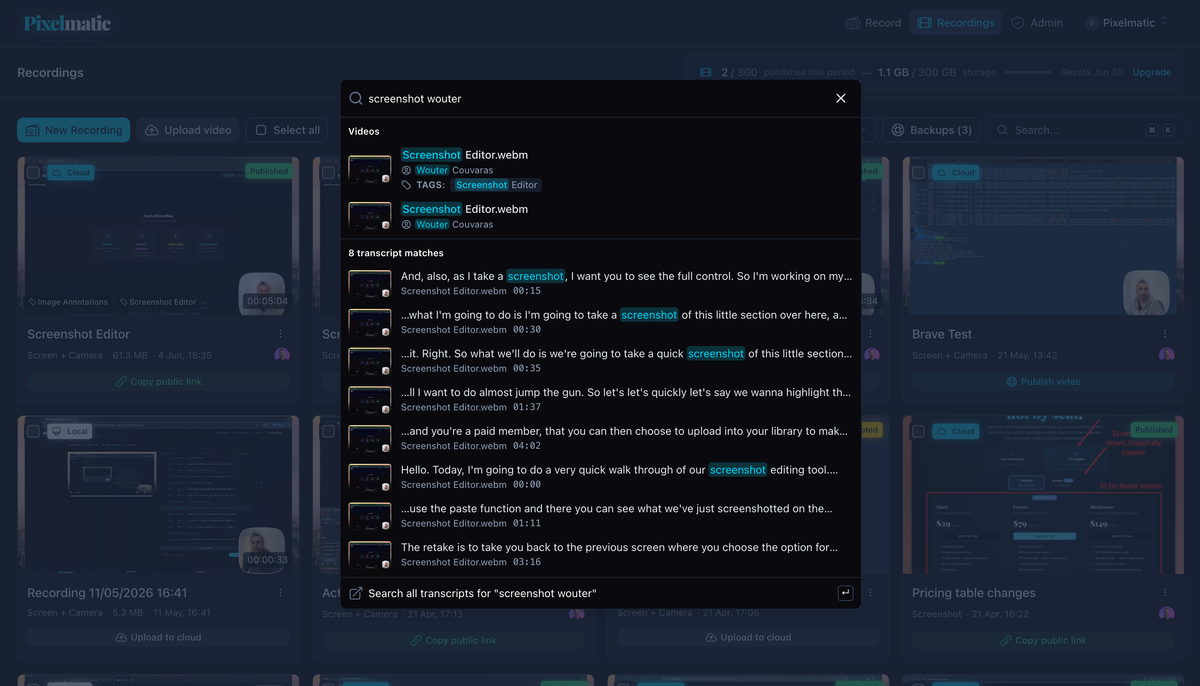The height and width of the screenshot is (686, 1200).
Task: Select the Brave Test card checkbox
Action: click(x=918, y=173)
